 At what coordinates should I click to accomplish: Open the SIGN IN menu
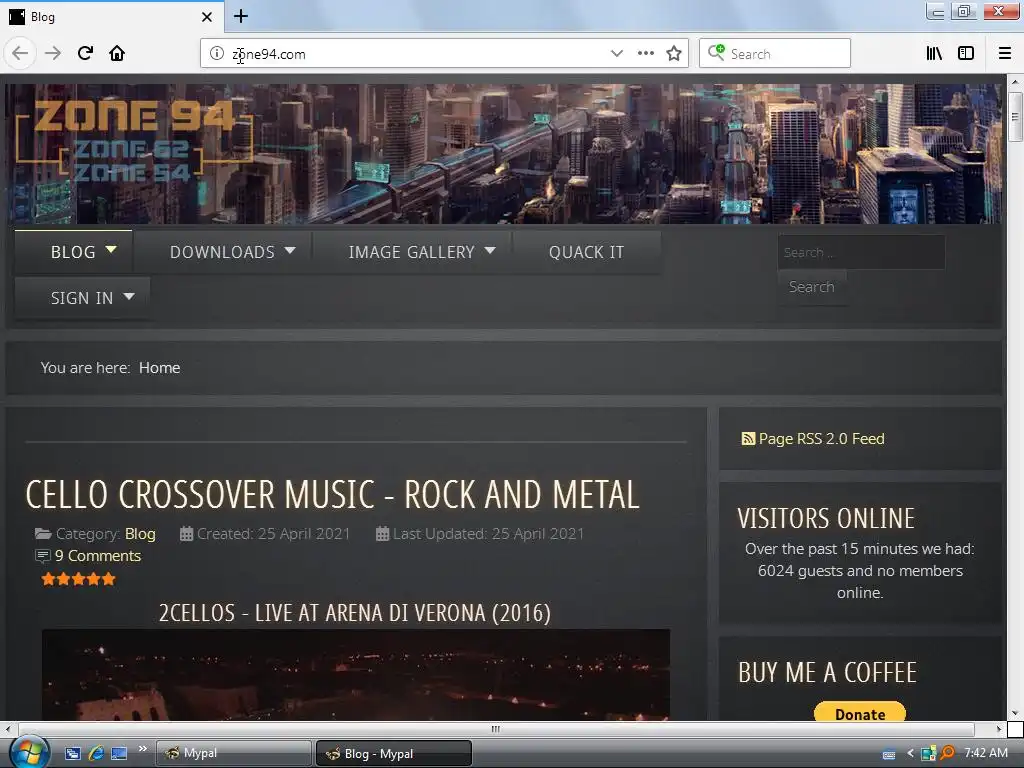(82, 298)
